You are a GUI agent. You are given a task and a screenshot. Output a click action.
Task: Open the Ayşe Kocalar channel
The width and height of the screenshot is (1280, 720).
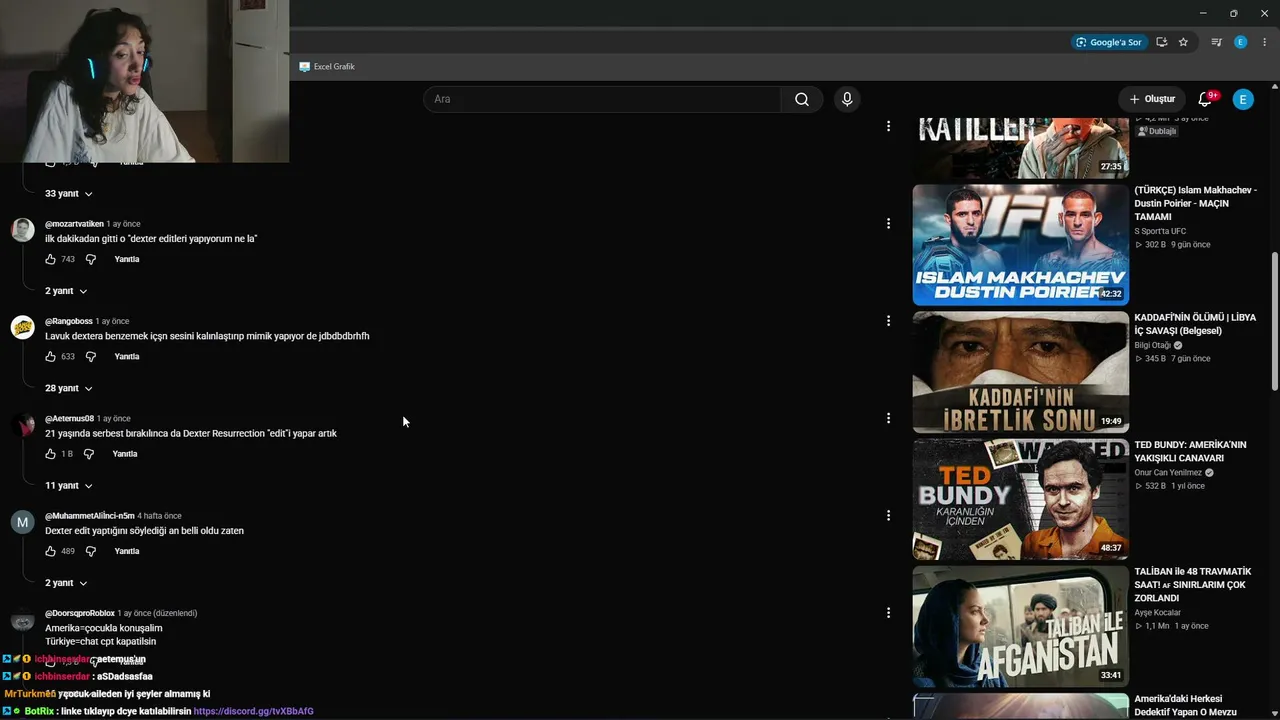coord(1157,612)
